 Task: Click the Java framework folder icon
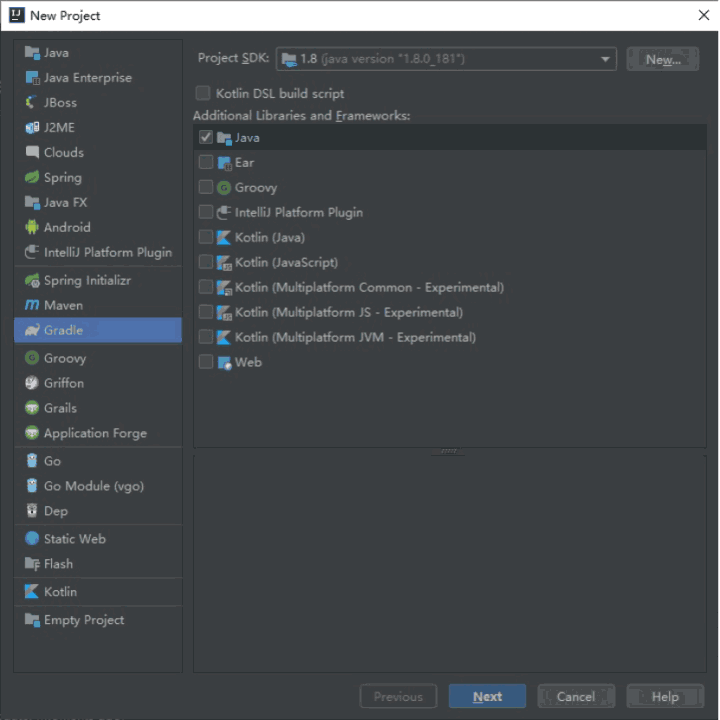(x=224, y=138)
